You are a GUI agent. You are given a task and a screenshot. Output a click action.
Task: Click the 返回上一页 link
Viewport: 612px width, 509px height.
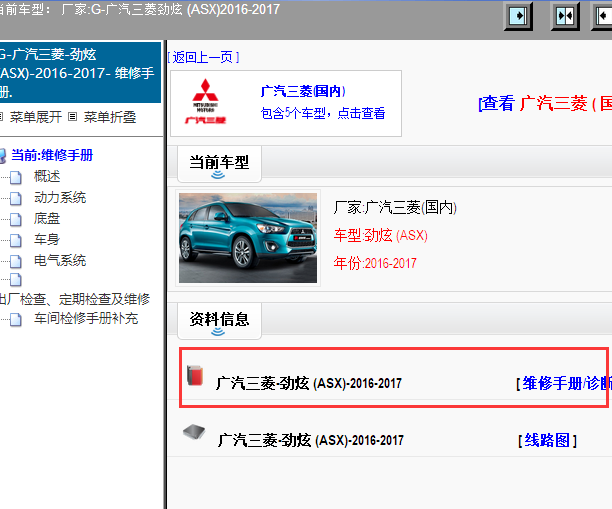click(x=203, y=57)
